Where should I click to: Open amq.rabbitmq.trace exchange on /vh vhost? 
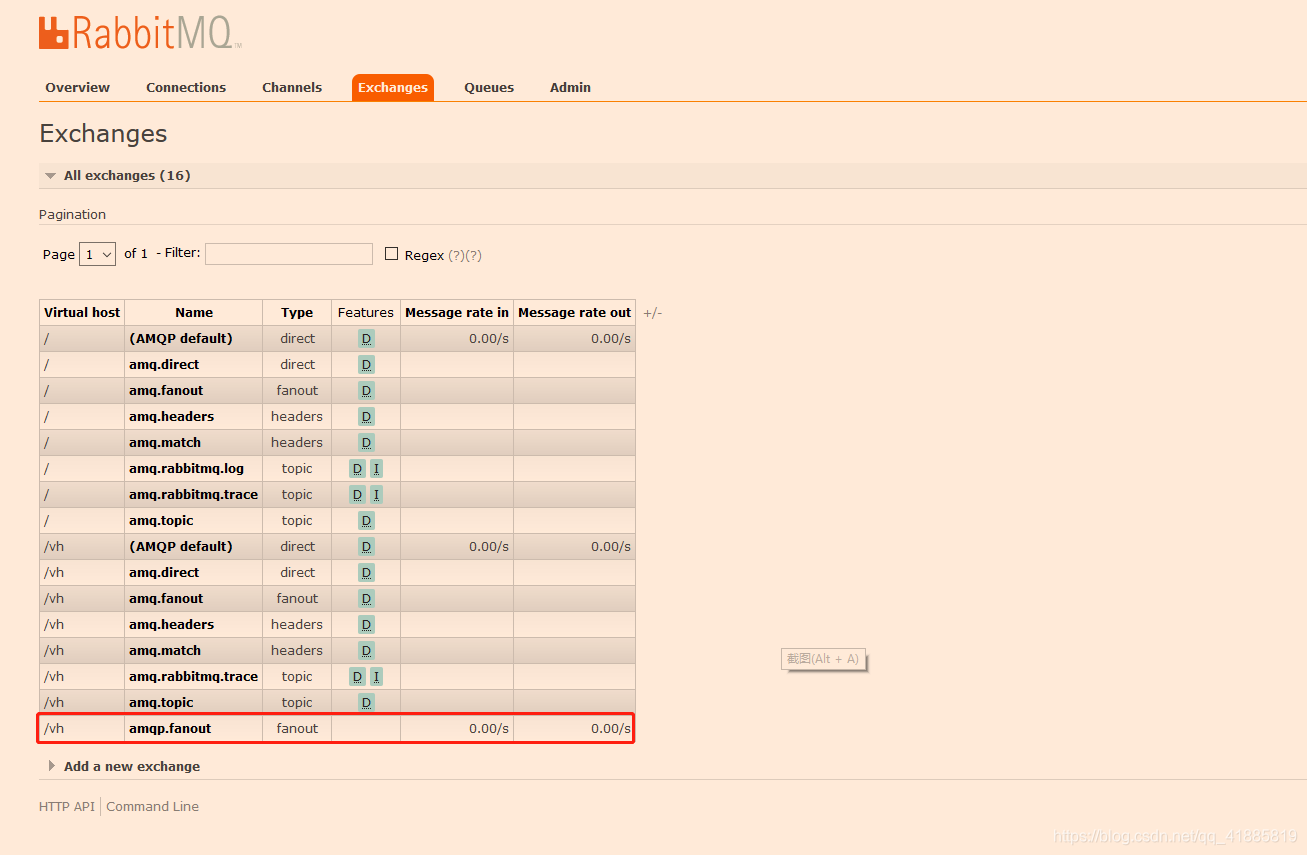tap(193, 677)
